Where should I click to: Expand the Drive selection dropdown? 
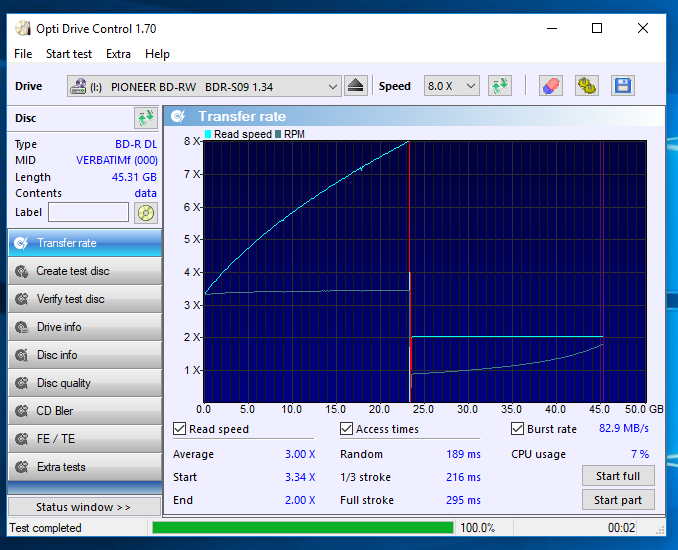[x=332, y=86]
